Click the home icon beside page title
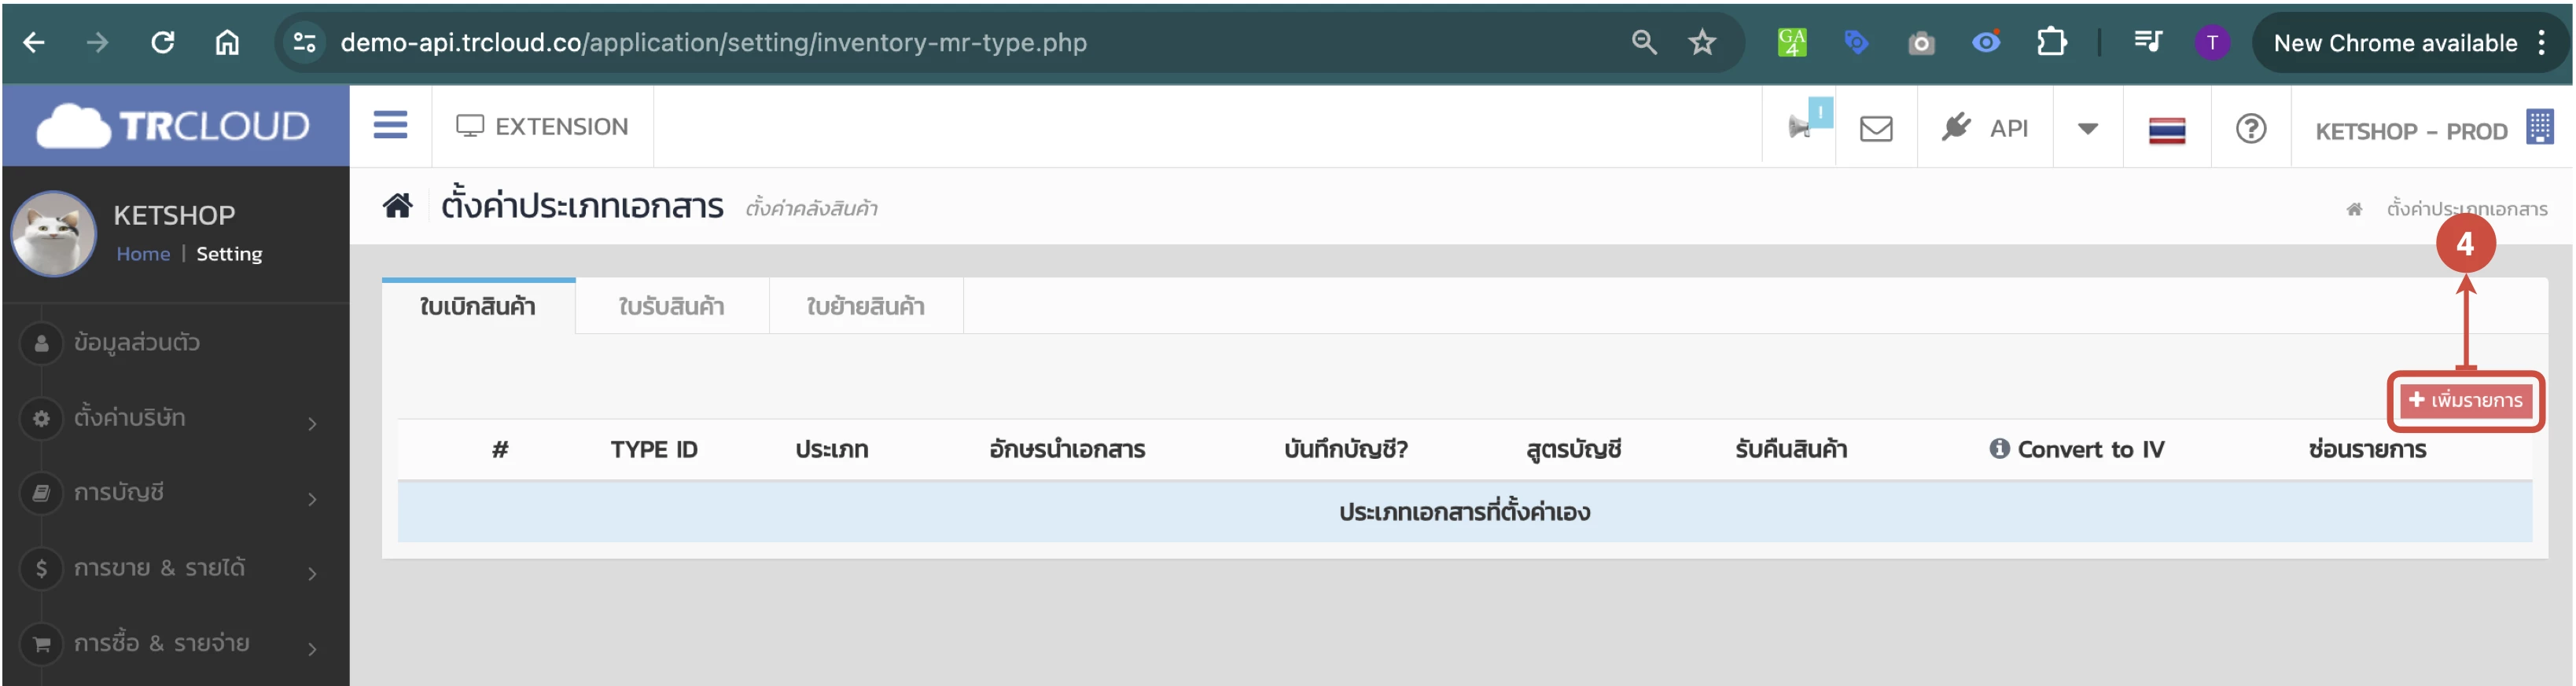This screenshot has width=2576, height=686. (x=397, y=206)
